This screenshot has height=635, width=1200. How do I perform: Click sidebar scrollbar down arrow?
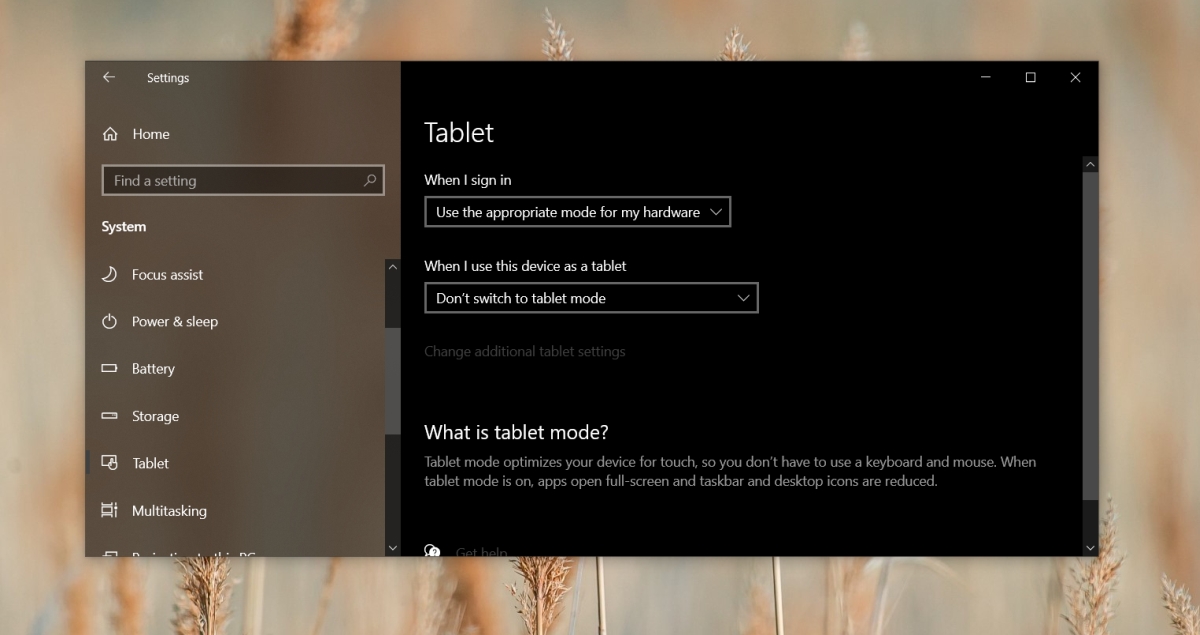(x=392, y=548)
